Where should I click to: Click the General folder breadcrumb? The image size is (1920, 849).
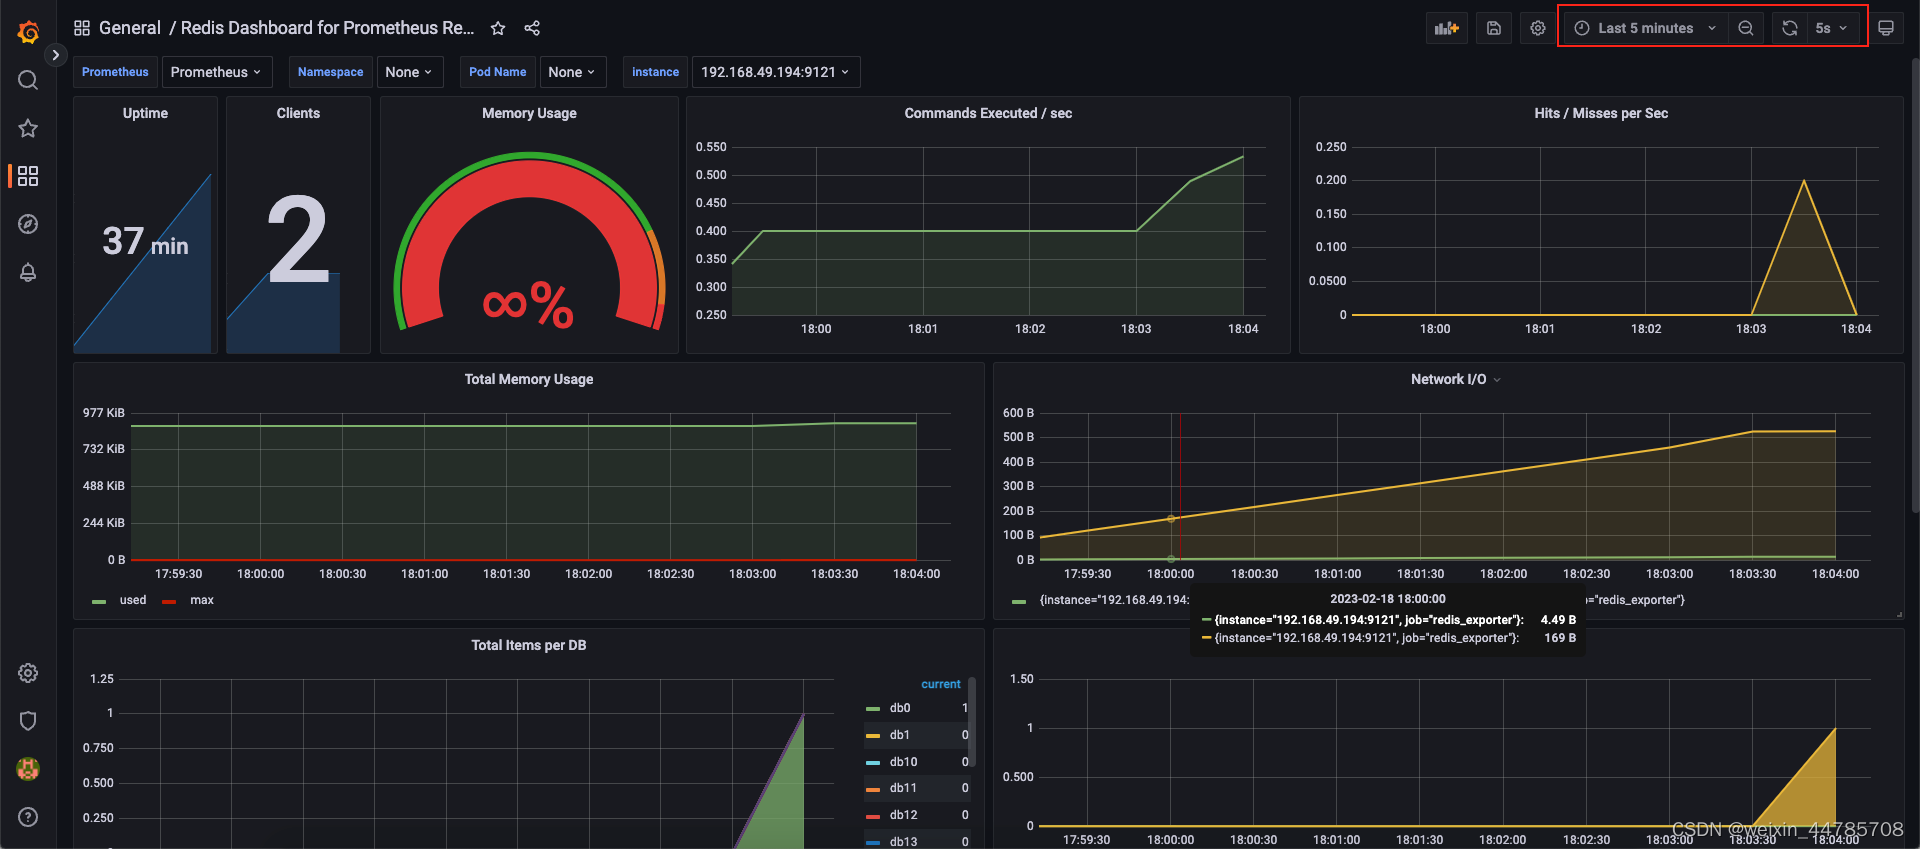coord(130,28)
